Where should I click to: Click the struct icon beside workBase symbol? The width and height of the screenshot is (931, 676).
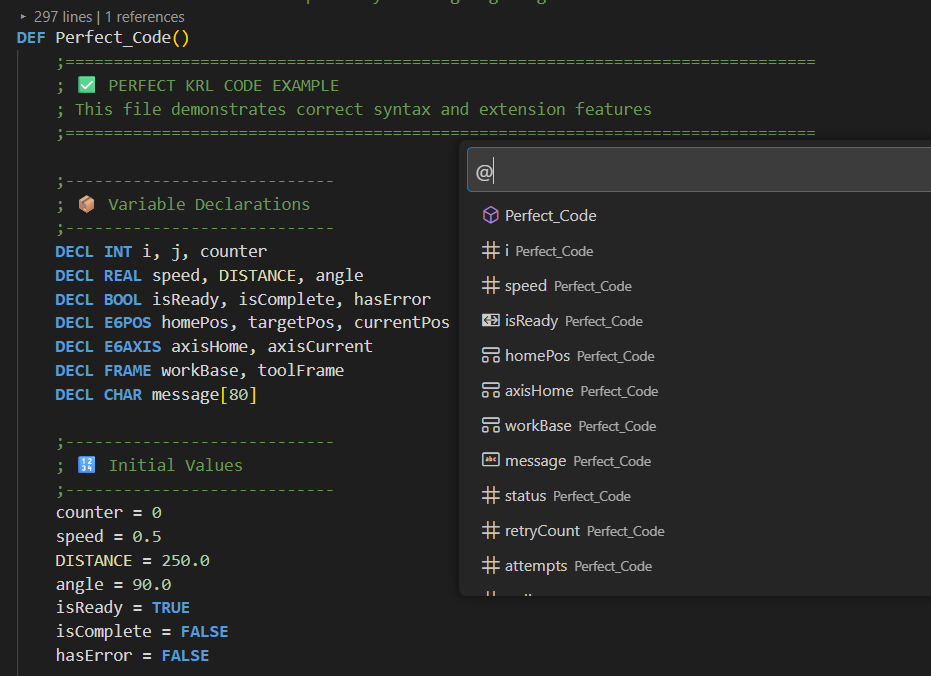[x=490, y=425]
